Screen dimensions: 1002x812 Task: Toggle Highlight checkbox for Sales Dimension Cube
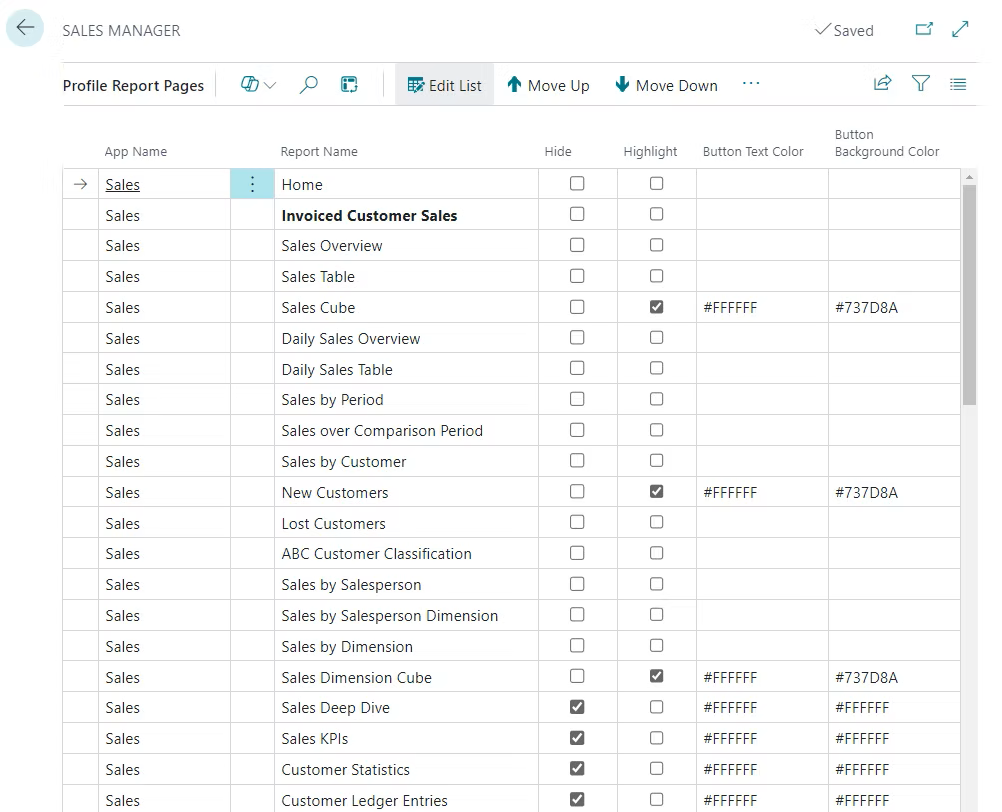click(x=656, y=676)
